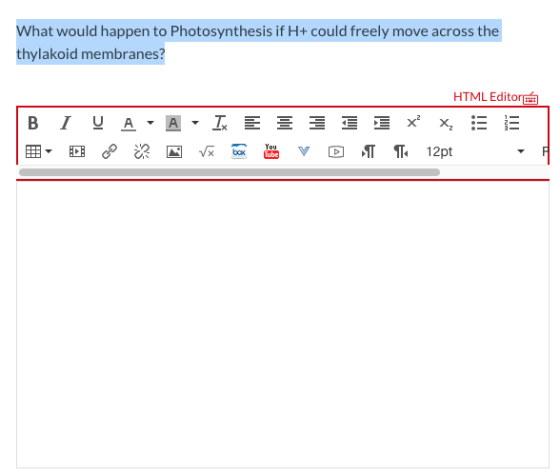560x476 pixels.
Task: Toggle bold formatting
Action: pos(33,123)
